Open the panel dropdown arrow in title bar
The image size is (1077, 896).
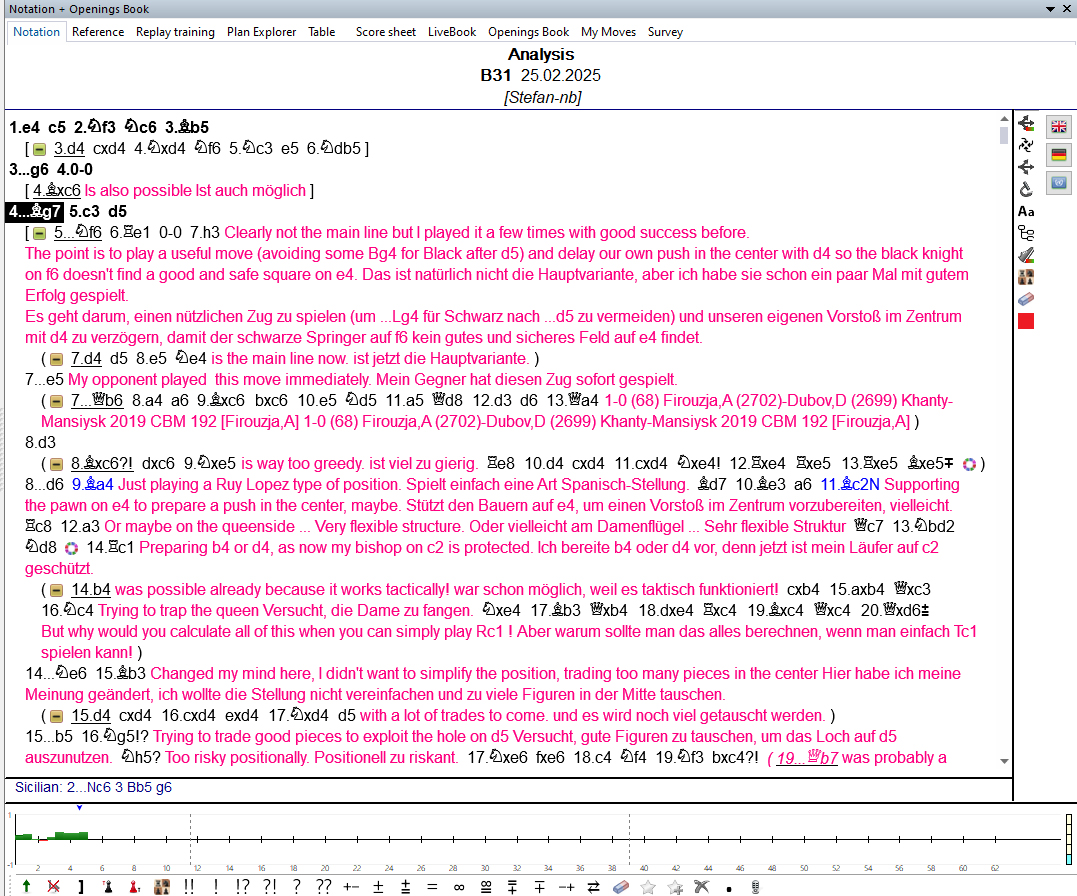point(1051,9)
